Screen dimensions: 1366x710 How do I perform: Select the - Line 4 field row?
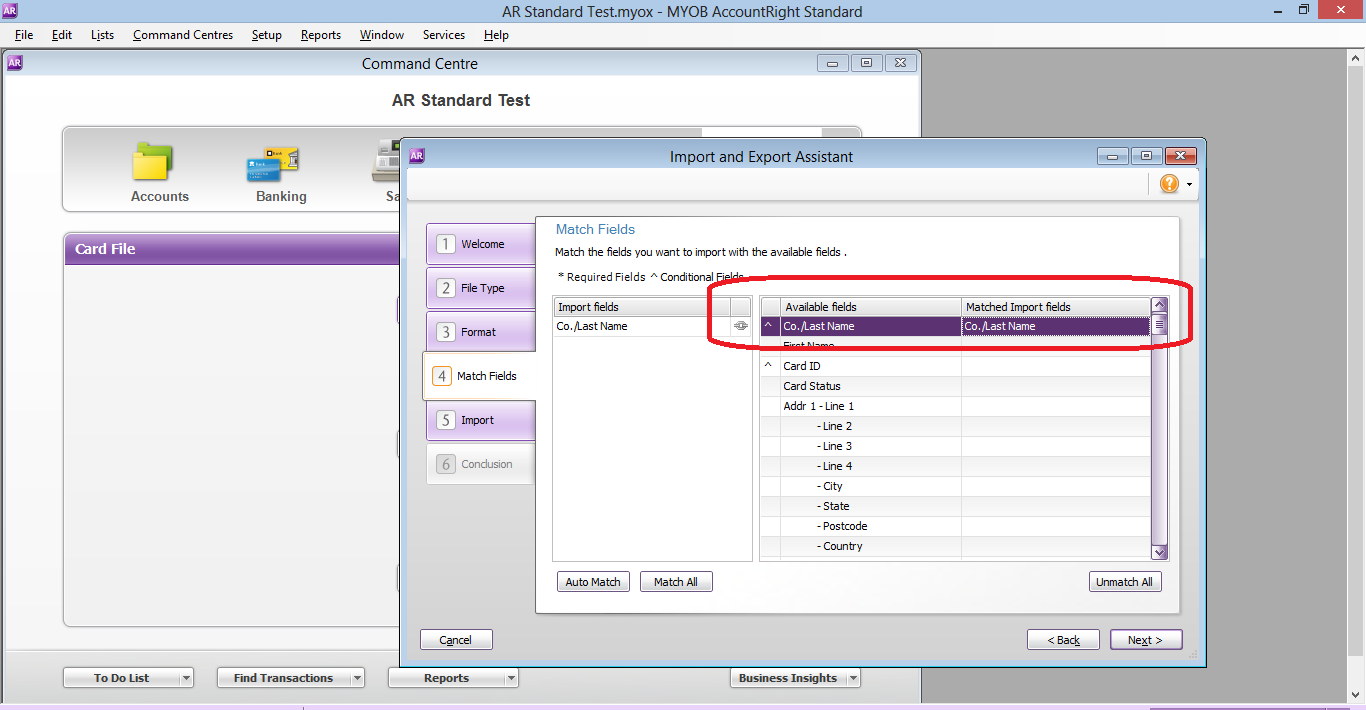[870, 466]
